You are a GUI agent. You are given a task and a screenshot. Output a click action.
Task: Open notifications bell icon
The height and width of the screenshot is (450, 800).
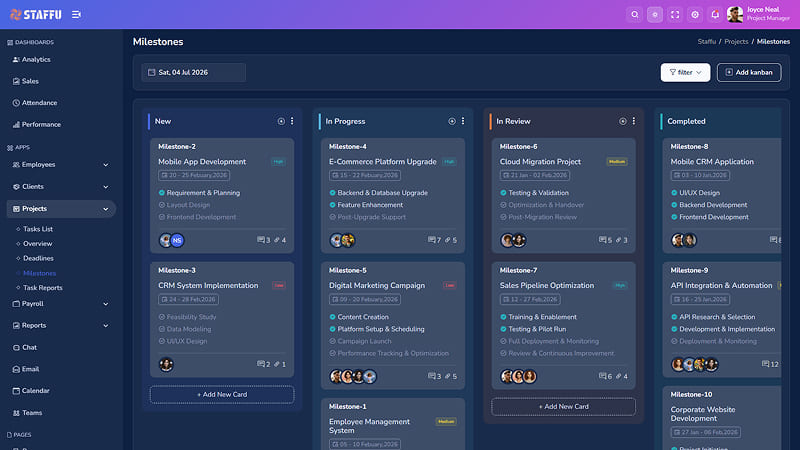click(x=715, y=15)
